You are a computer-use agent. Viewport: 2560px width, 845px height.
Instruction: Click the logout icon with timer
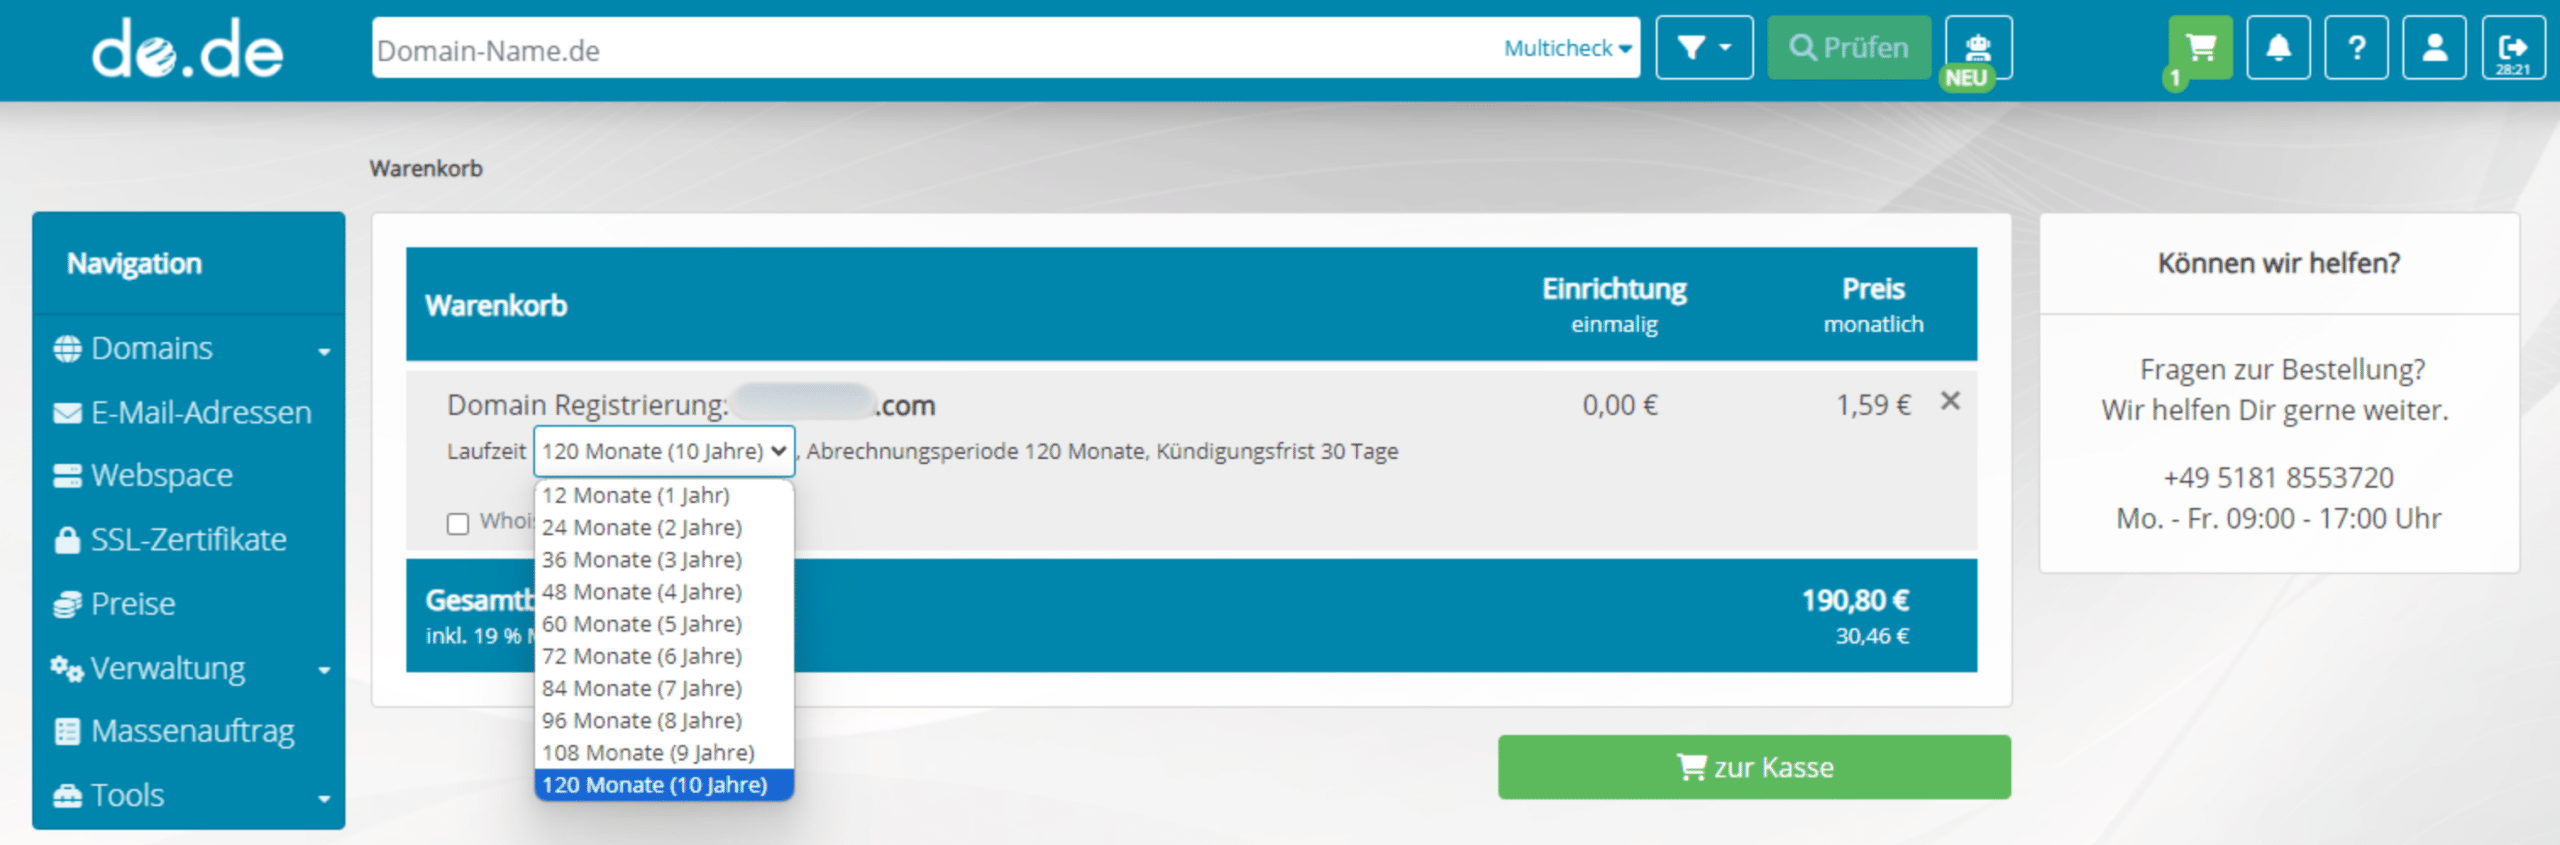tap(2513, 47)
